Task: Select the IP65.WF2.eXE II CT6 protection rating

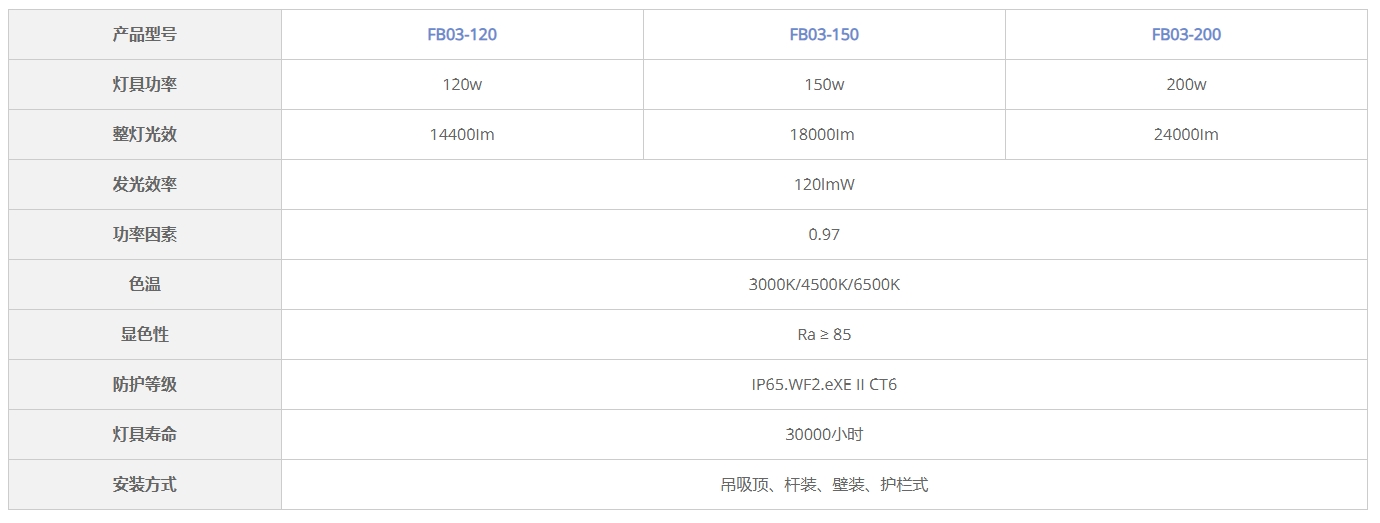Action: pos(824,385)
